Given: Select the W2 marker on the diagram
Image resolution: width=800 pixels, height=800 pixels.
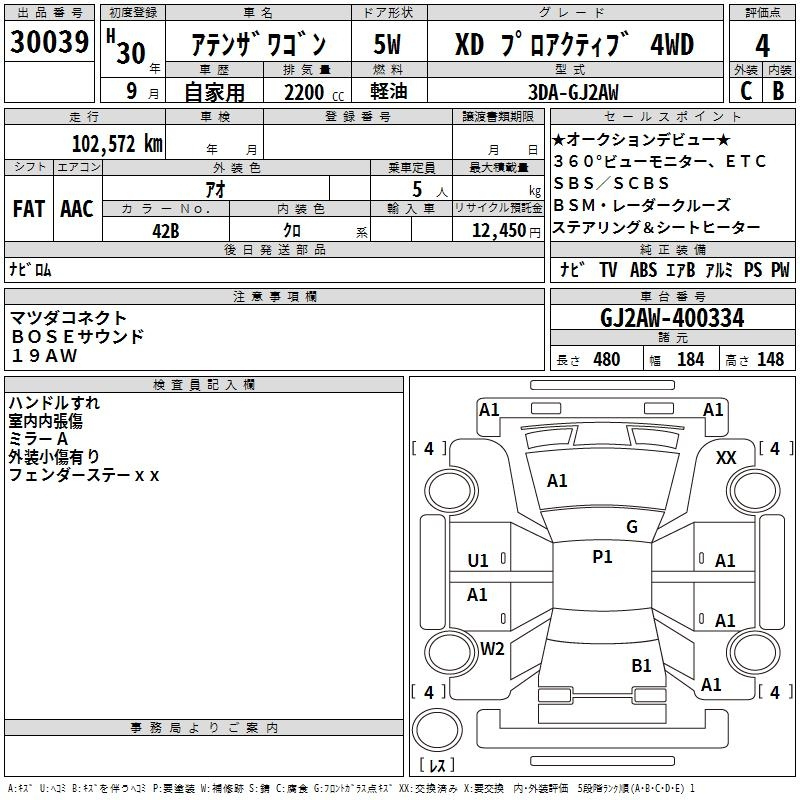Looking at the screenshot, I should (492, 648).
